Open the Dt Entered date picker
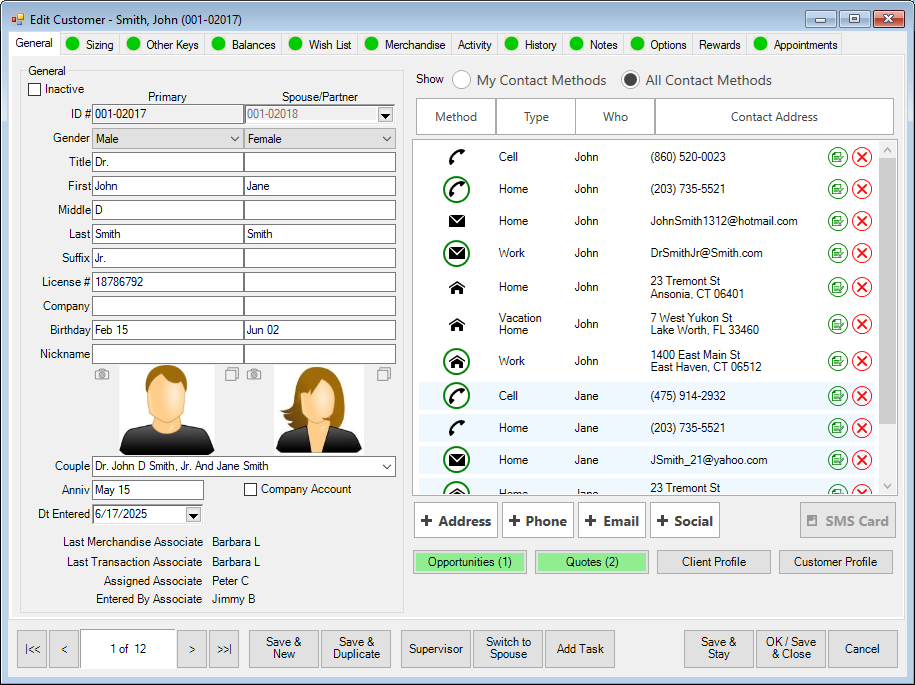 [x=194, y=514]
